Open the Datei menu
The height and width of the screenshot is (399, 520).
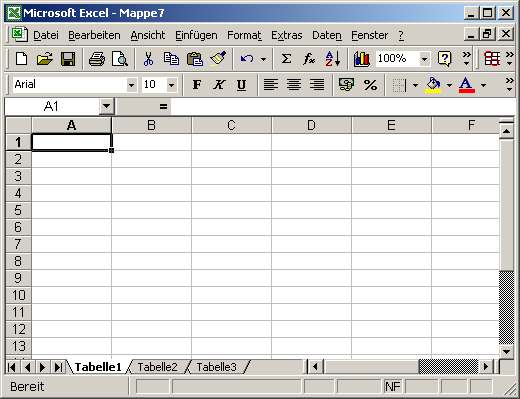pos(46,35)
